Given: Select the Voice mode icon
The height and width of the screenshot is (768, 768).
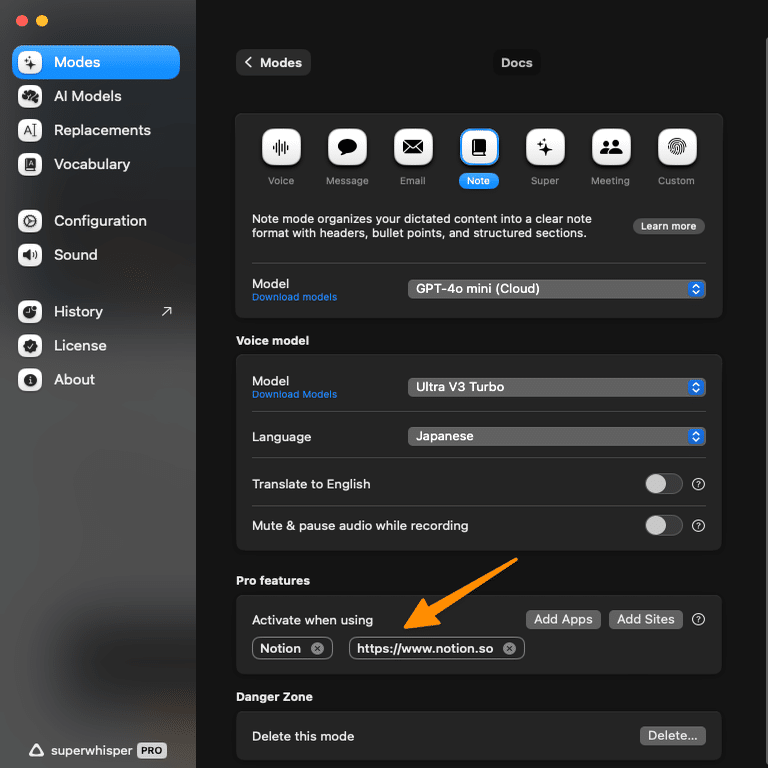Looking at the screenshot, I should click(281, 147).
